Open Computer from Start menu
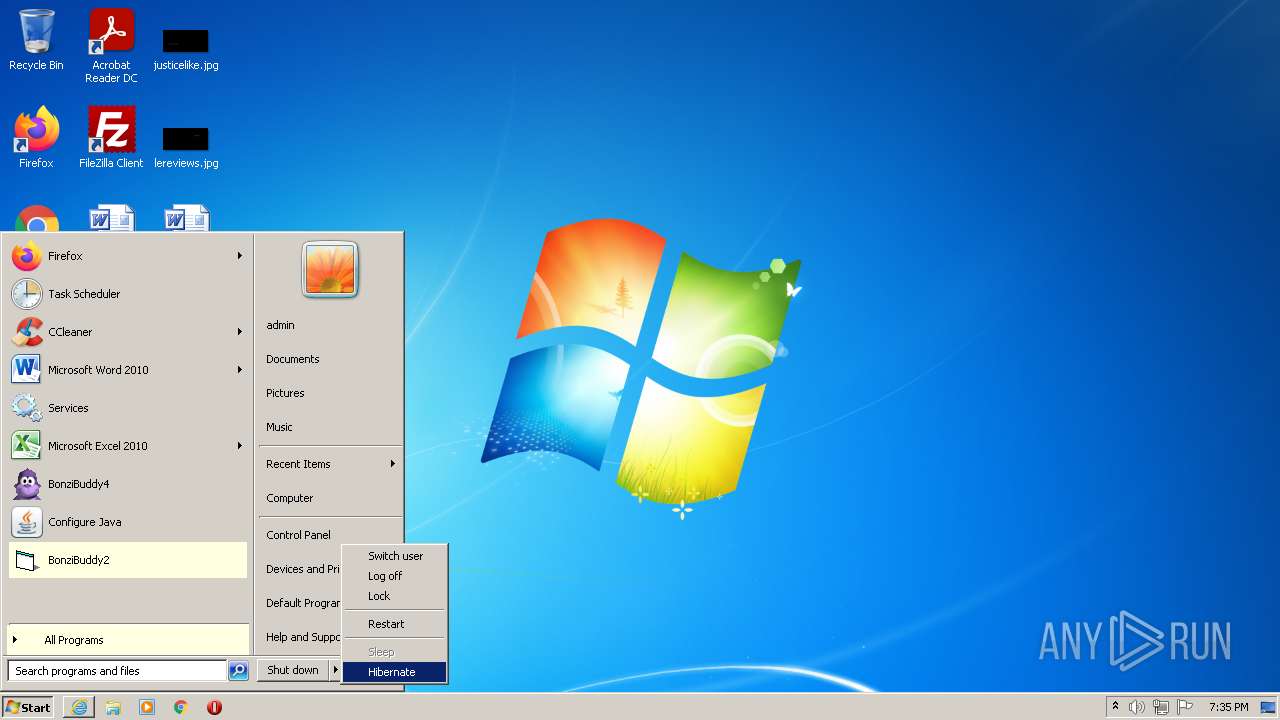This screenshot has height=720, width=1280. click(x=330, y=498)
